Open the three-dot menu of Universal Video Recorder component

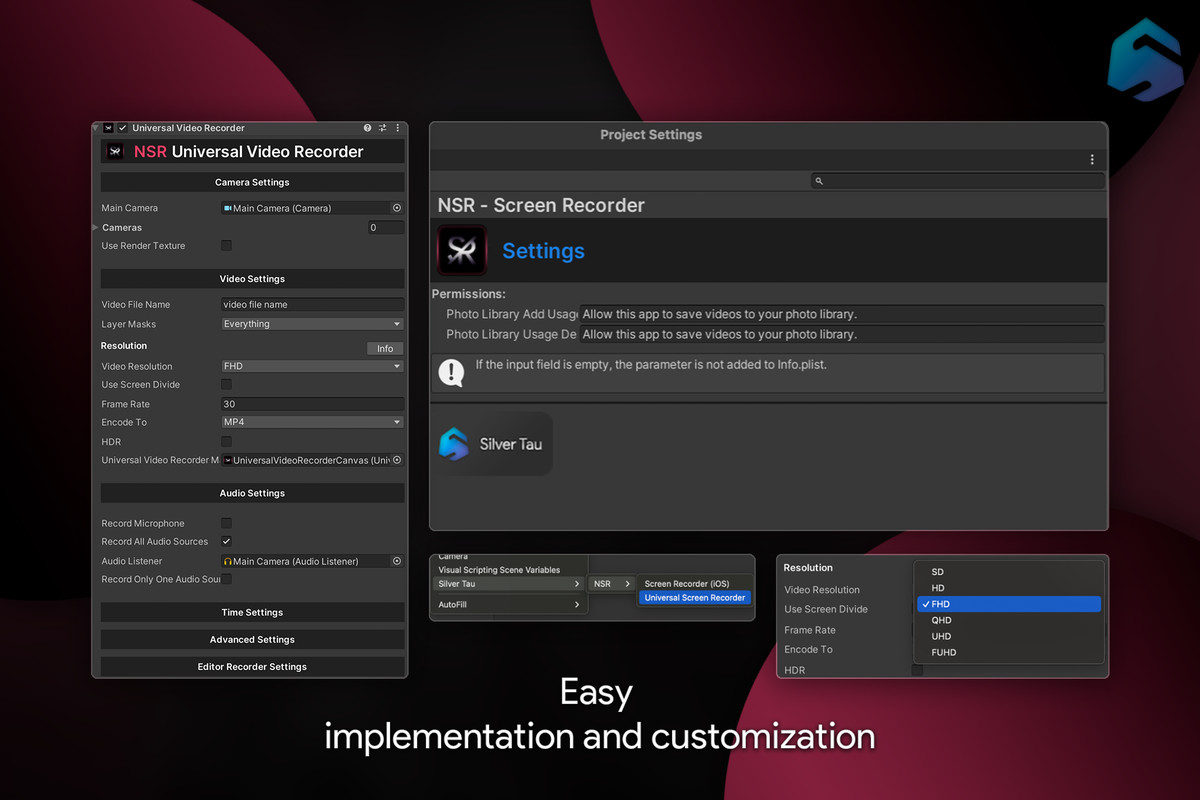coord(397,128)
